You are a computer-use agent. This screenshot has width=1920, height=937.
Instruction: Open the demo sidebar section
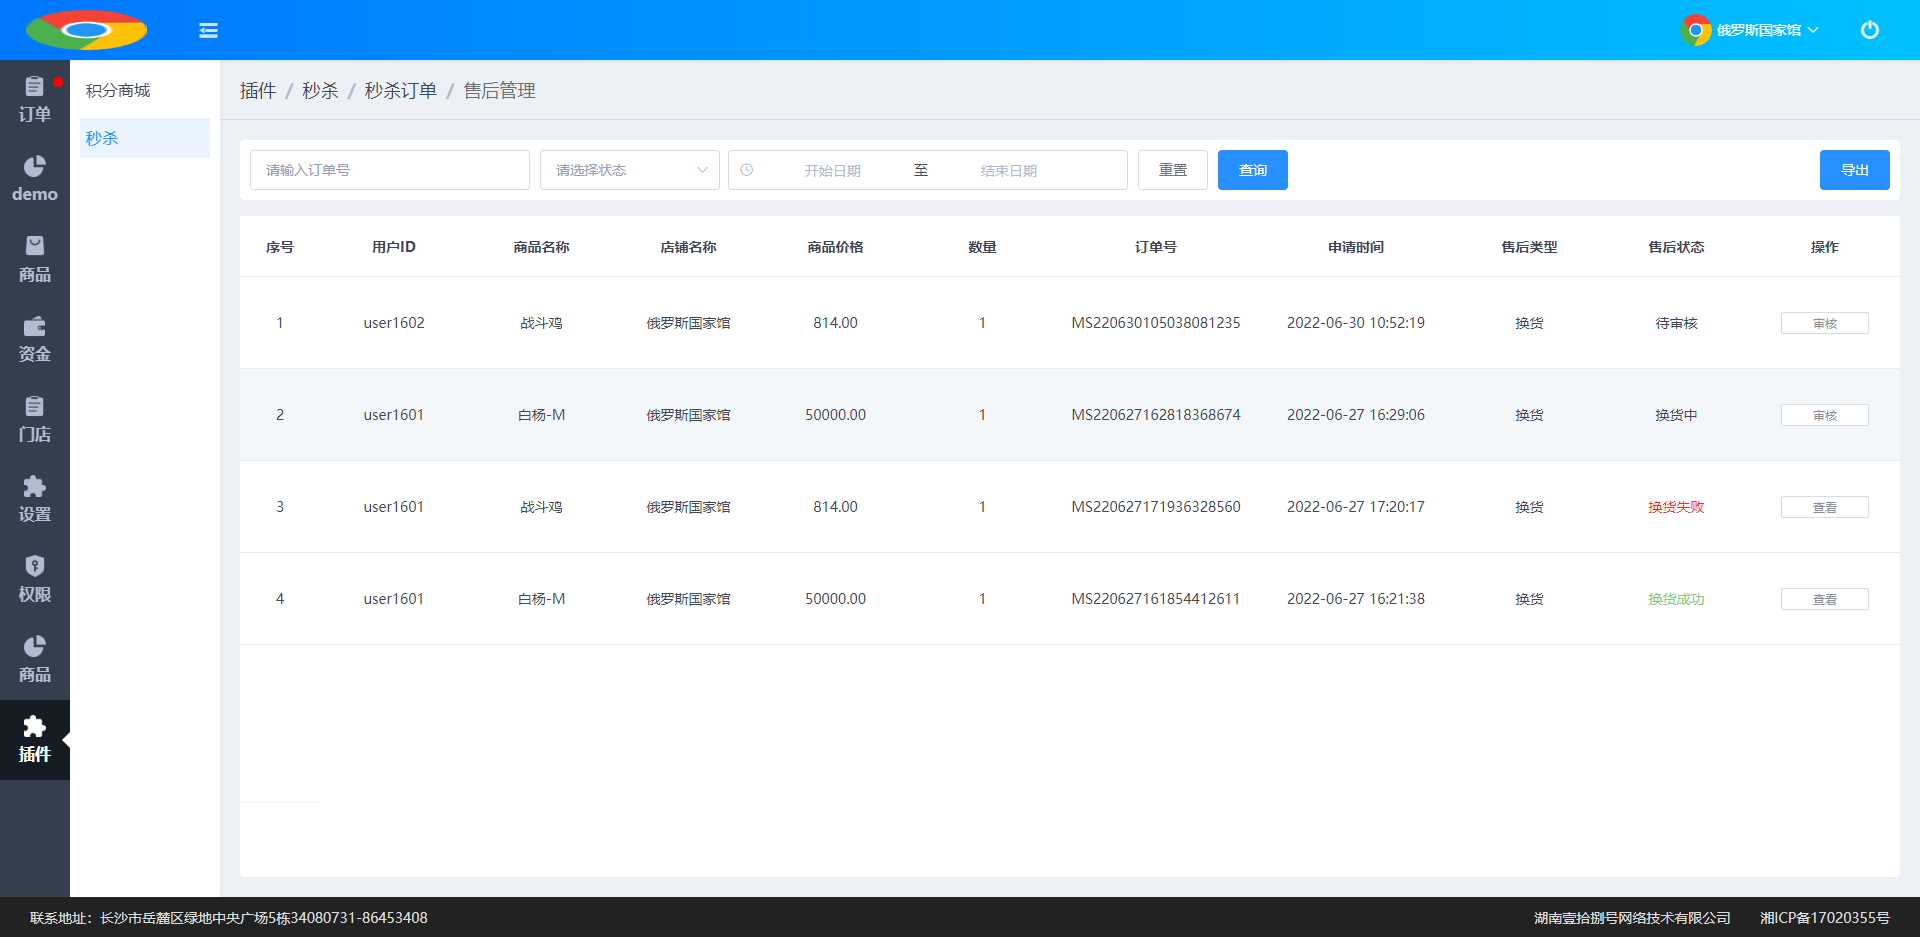(x=35, y=180)
